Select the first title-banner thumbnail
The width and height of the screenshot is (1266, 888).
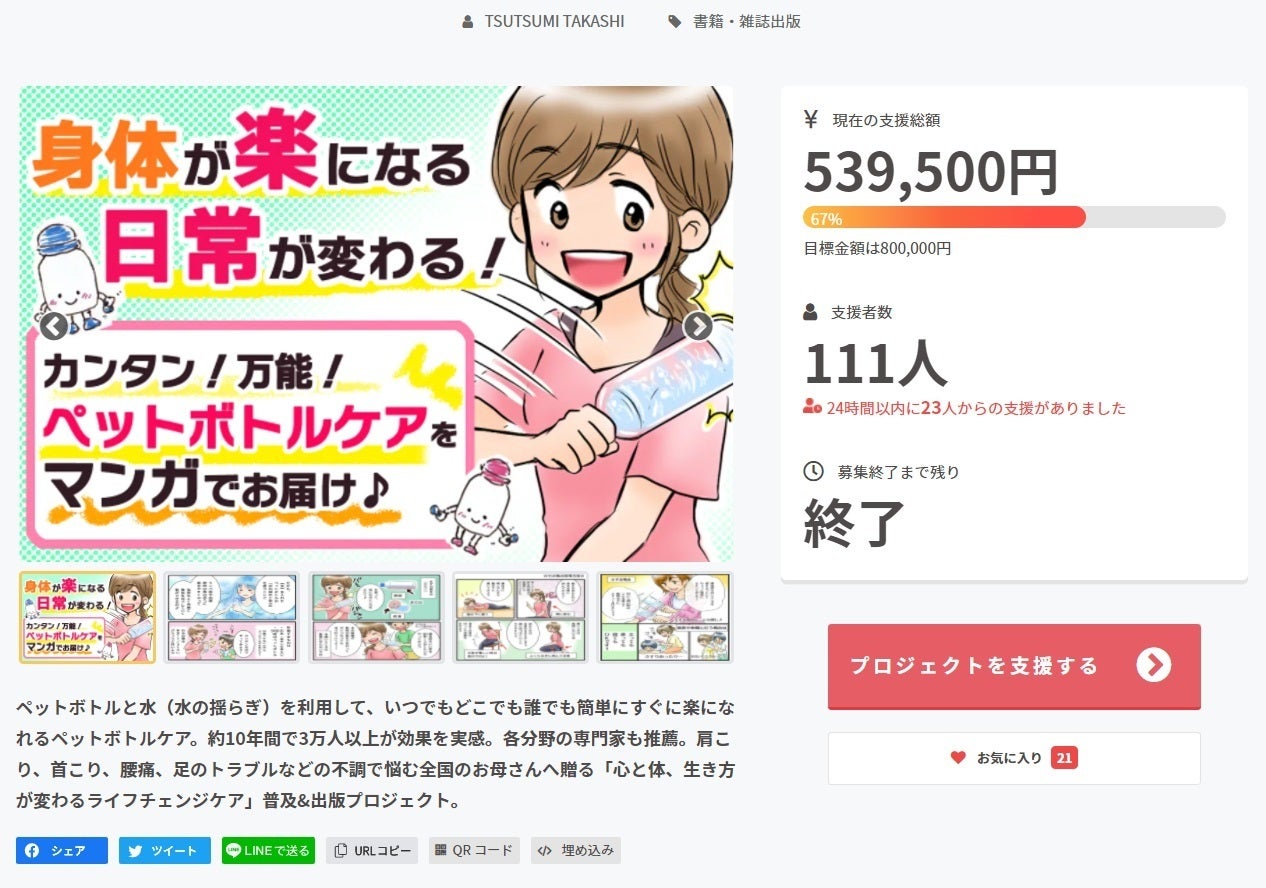(x=88, y=617)
